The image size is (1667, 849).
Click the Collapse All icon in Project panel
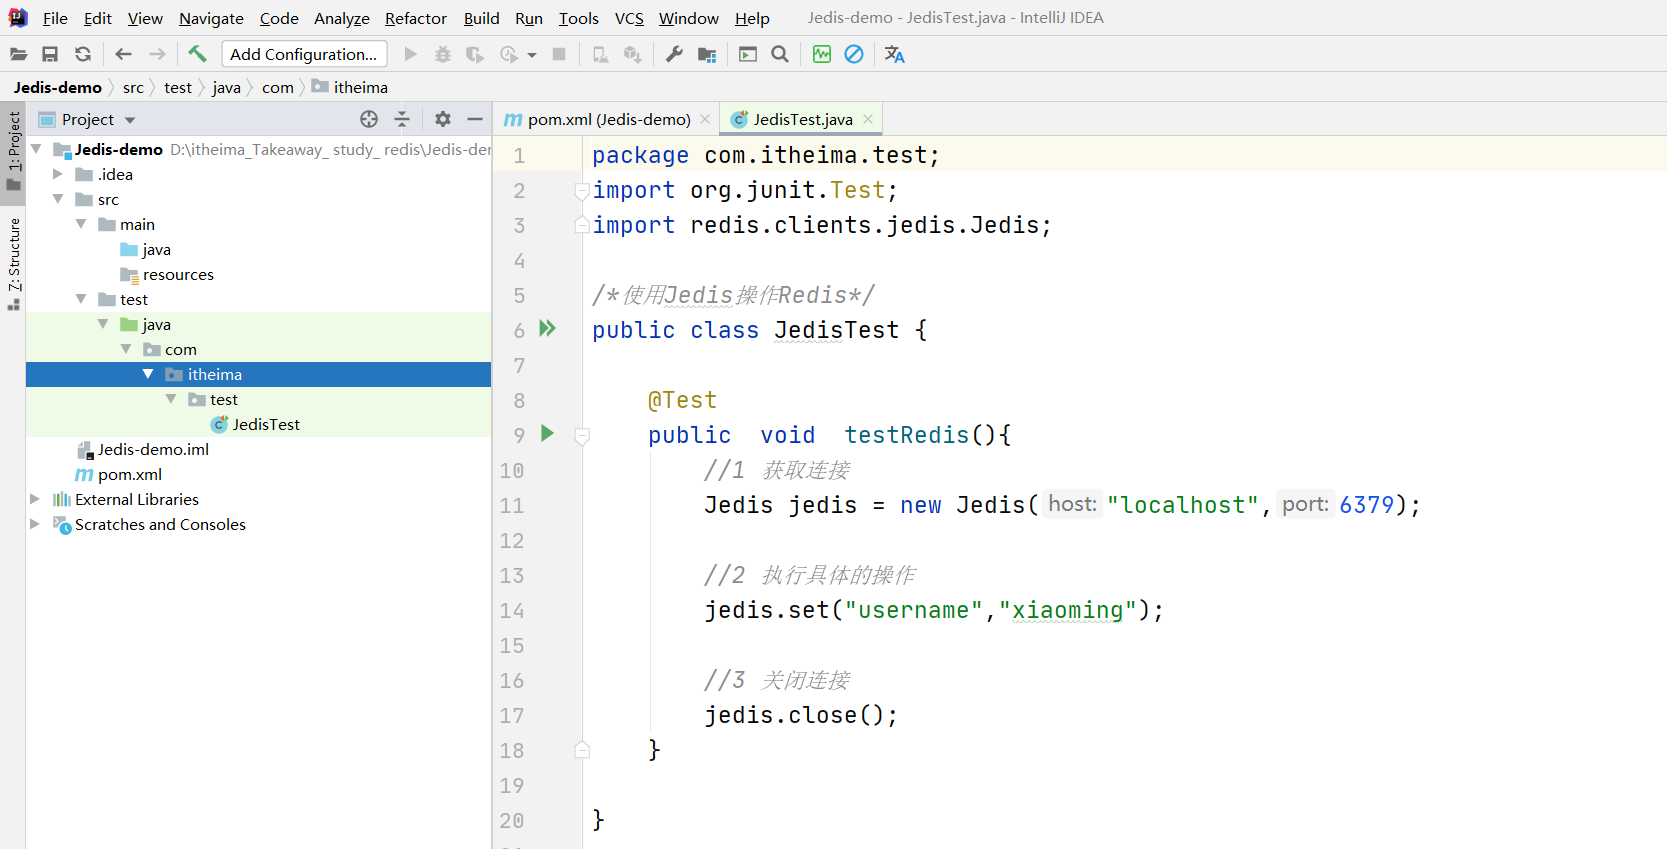click(x=402, y=119)
